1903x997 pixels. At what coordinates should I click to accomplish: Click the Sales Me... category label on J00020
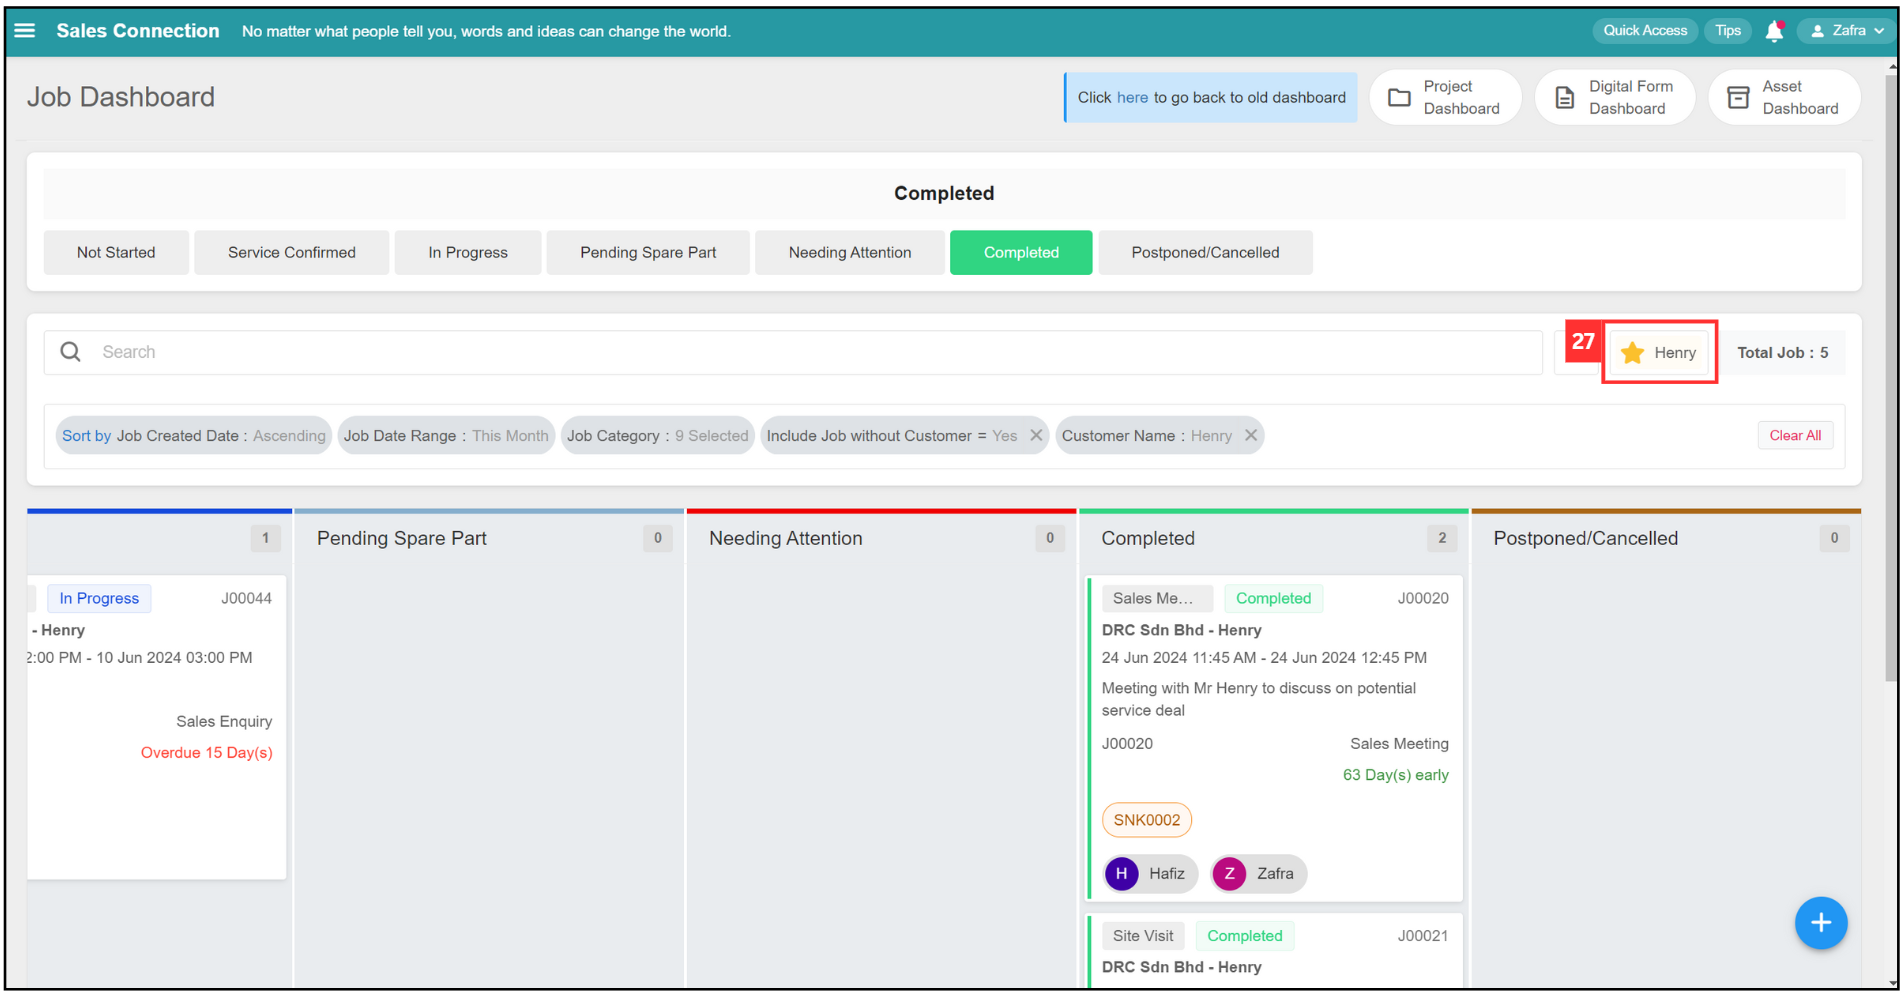tap(1157, 598)
